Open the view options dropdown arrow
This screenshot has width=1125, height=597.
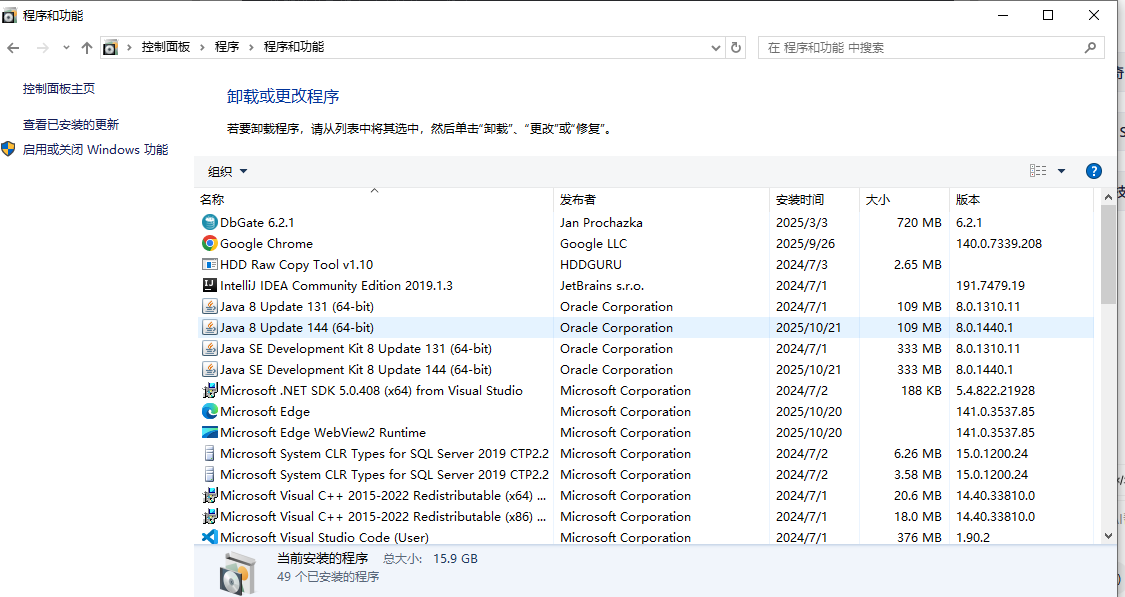click(1061, 171)
